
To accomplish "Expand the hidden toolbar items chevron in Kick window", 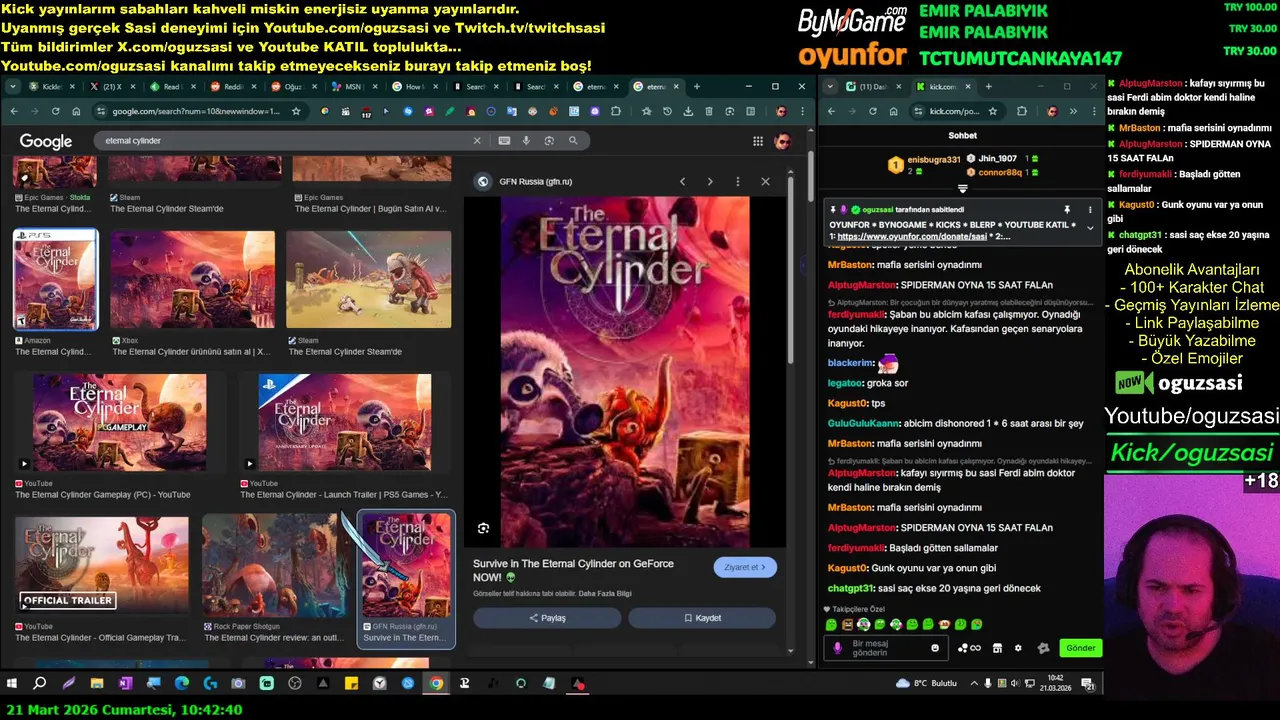I will click(1072, 111).
